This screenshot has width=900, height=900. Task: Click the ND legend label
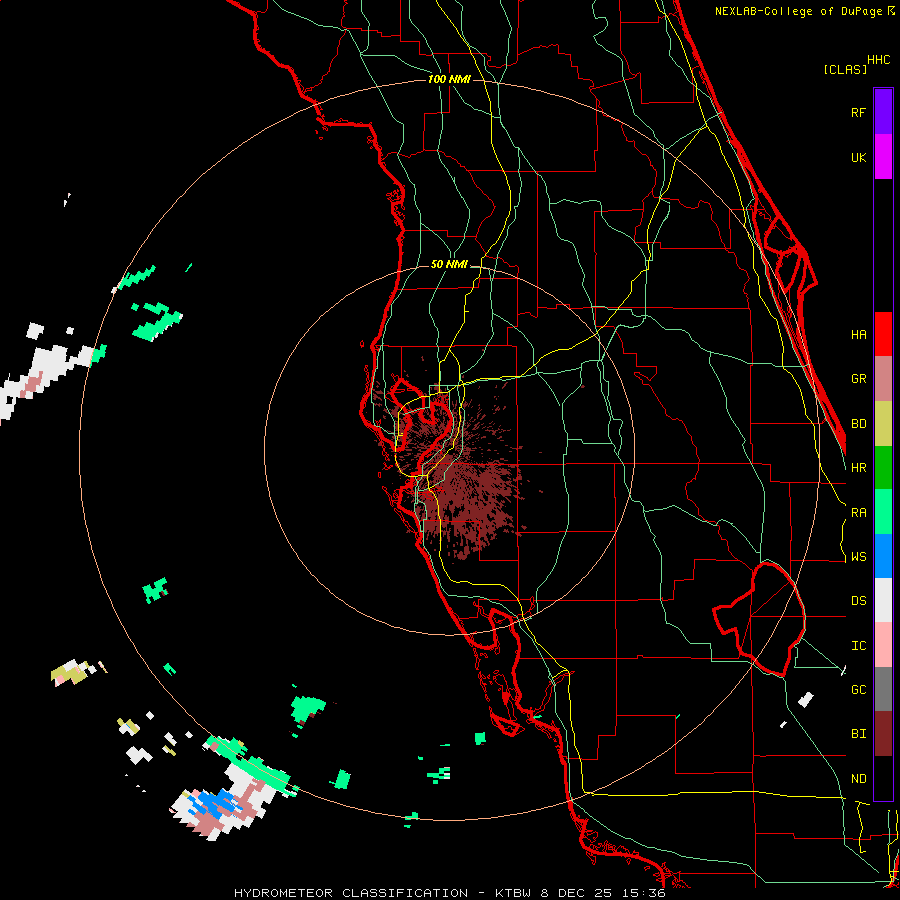coord(858,779)
